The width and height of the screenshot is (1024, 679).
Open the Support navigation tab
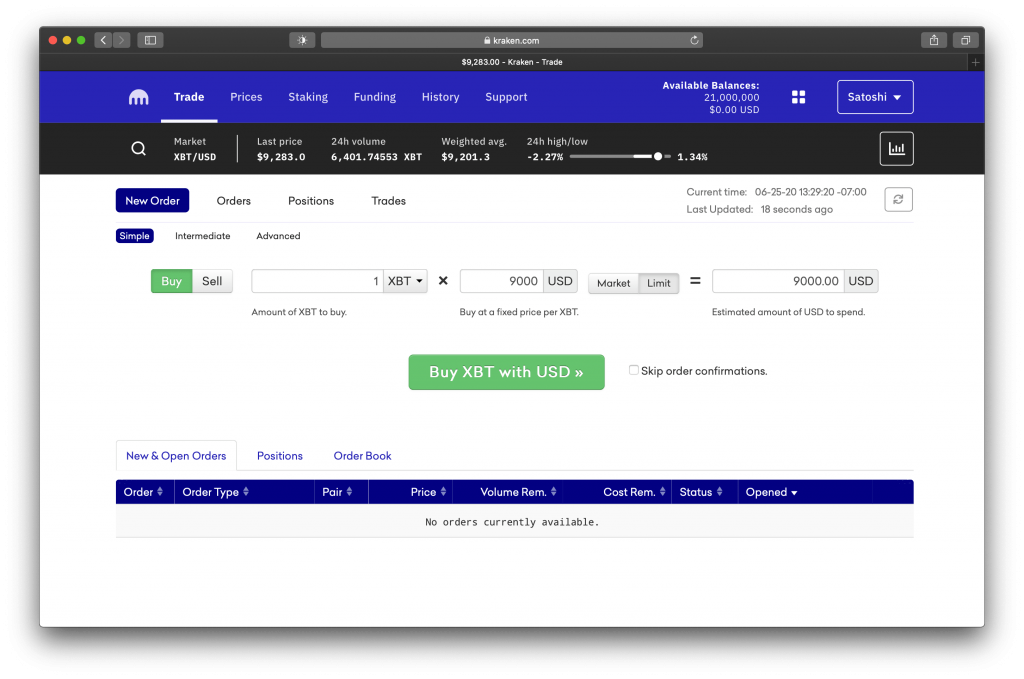[506, 97]
